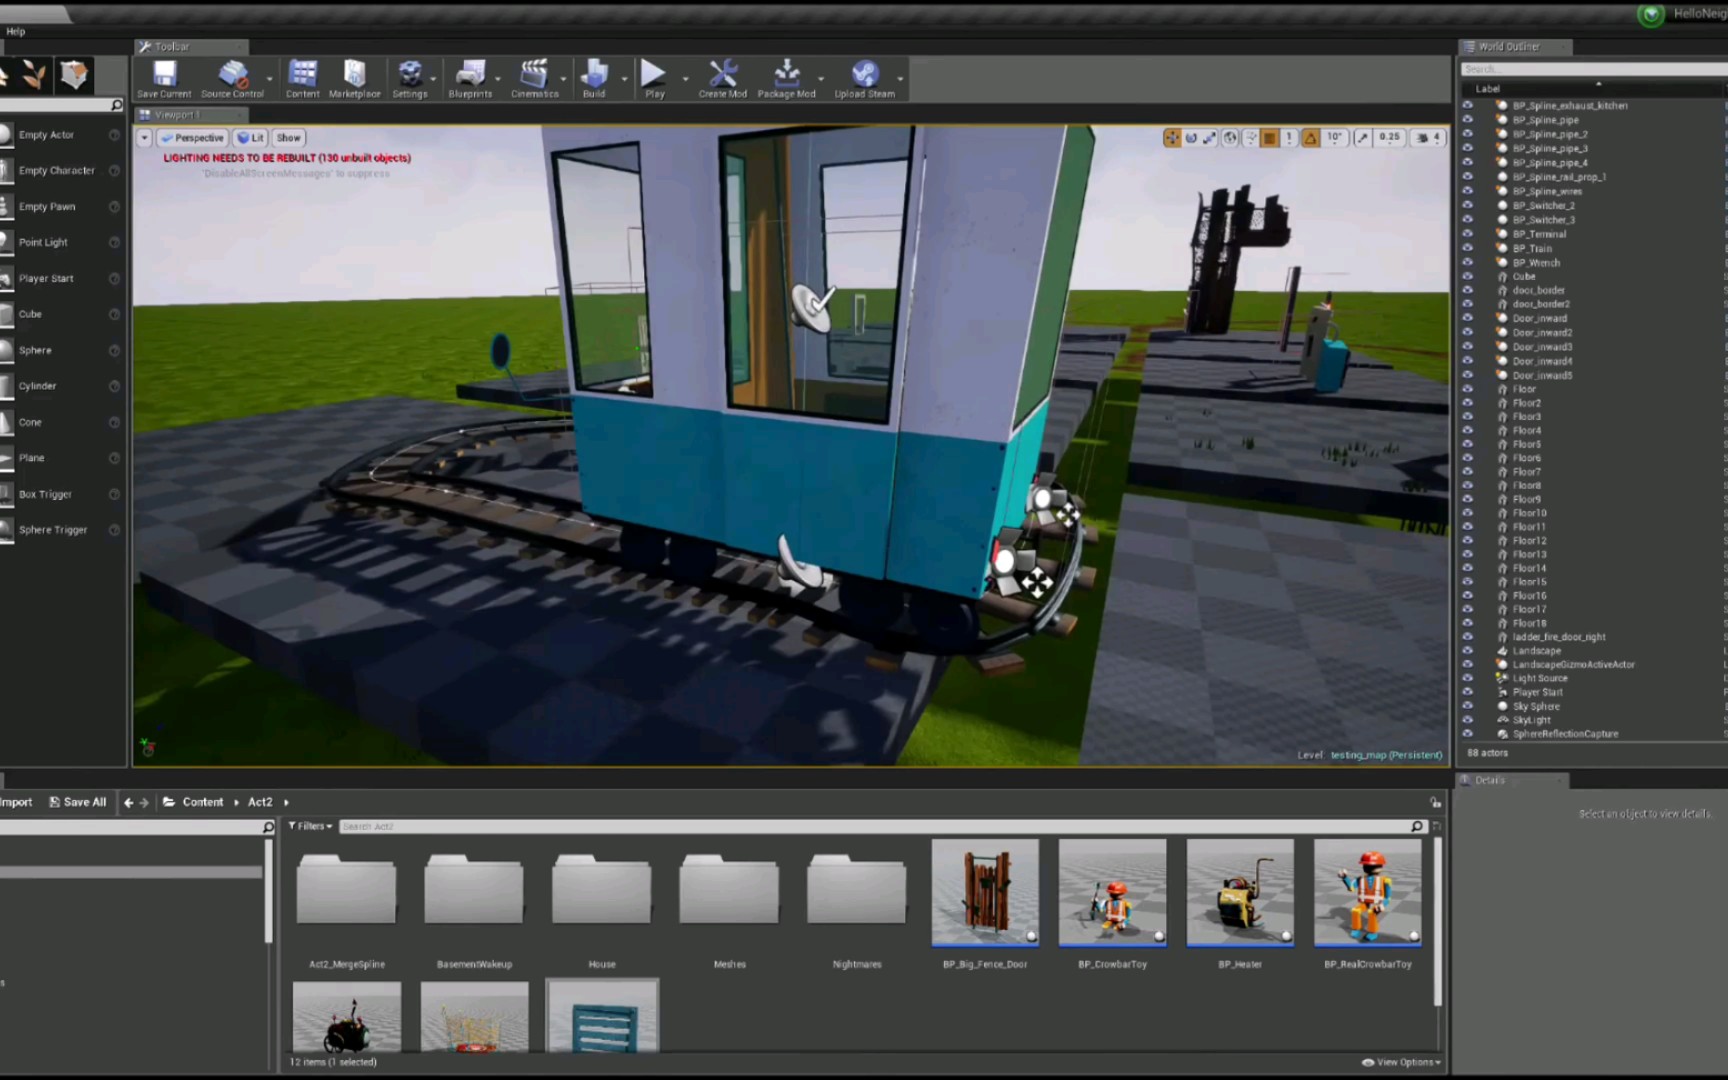
Task: Toggle surface snapping icon in viewport
Action: click(x=1250, y=138)
